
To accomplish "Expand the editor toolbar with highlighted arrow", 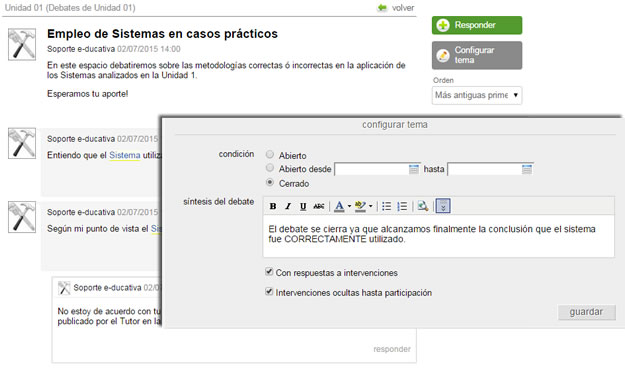I will 443,206.
